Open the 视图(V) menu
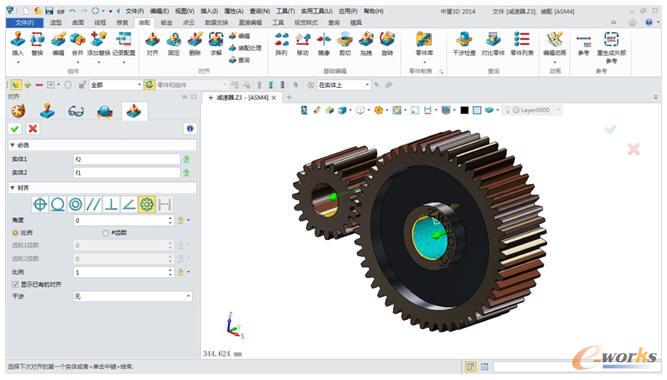Image resolution: width=667 pixels, height=380 pixels. click(x=185, y=11)
